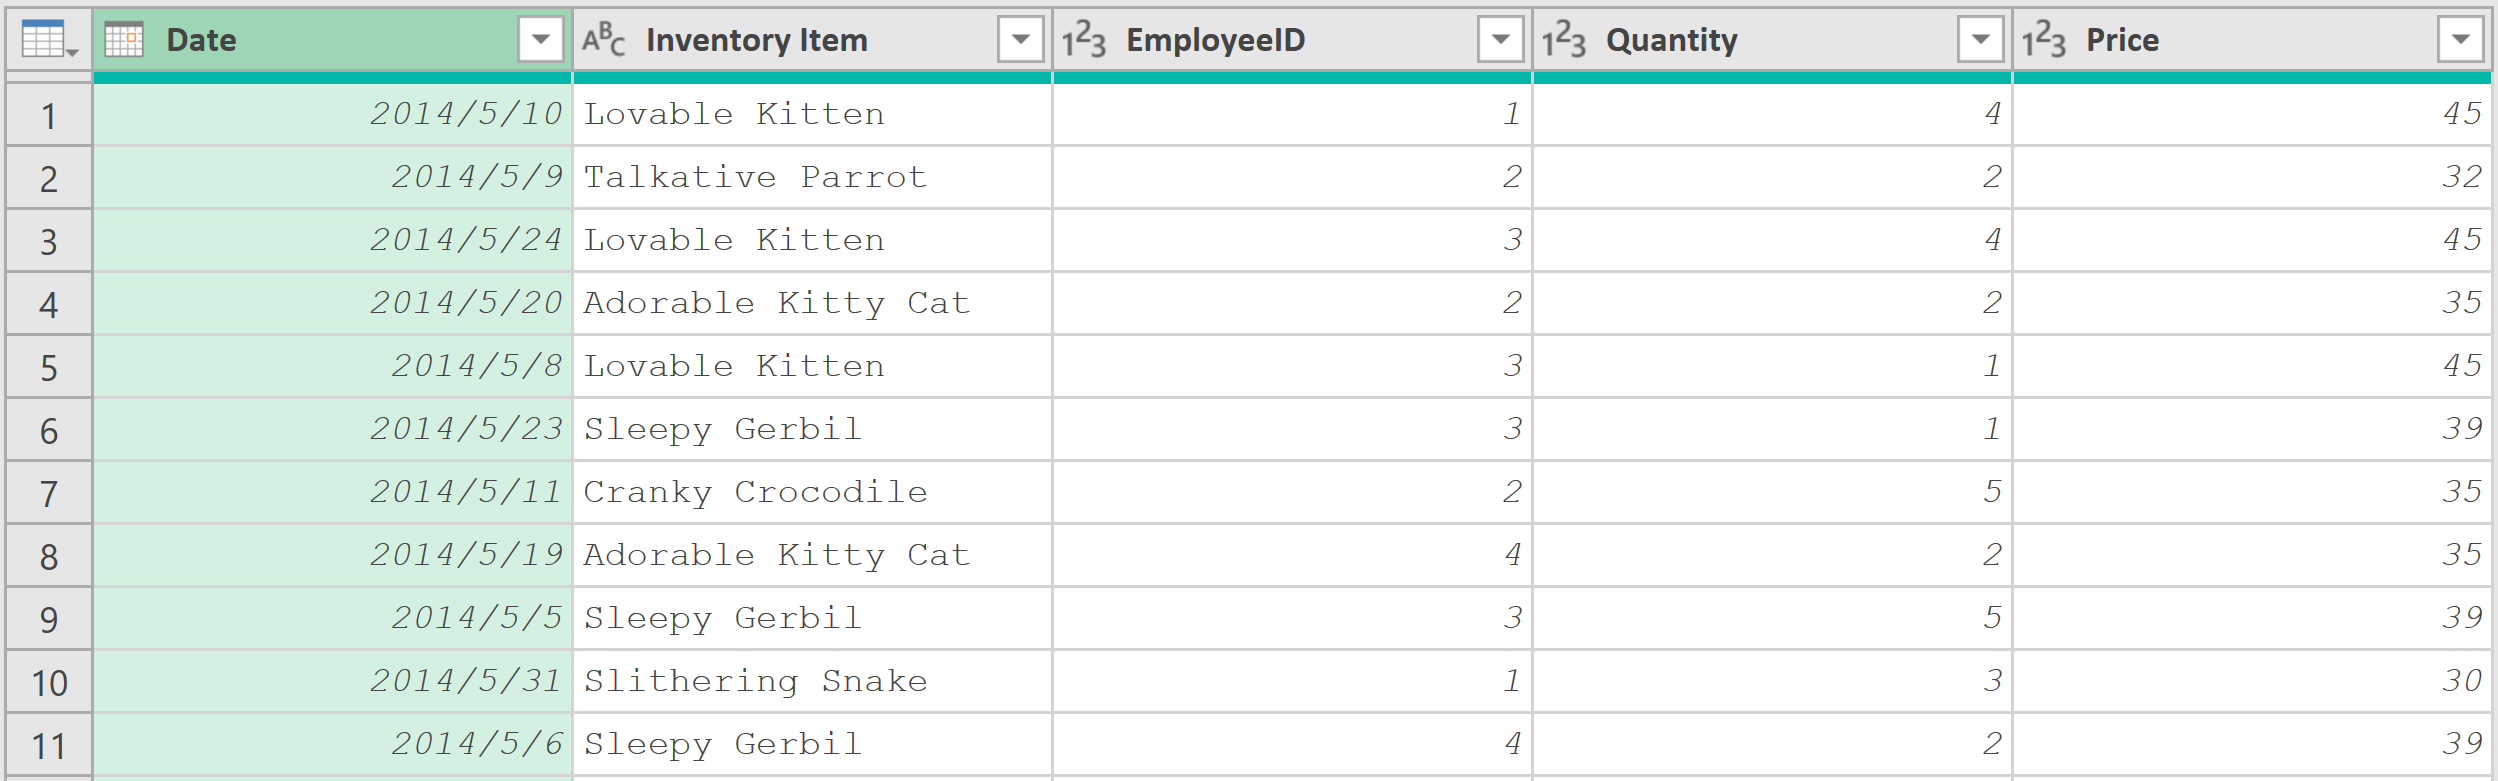Click the Date column type icon
2498x781 pixels.
tap(124, 40)
